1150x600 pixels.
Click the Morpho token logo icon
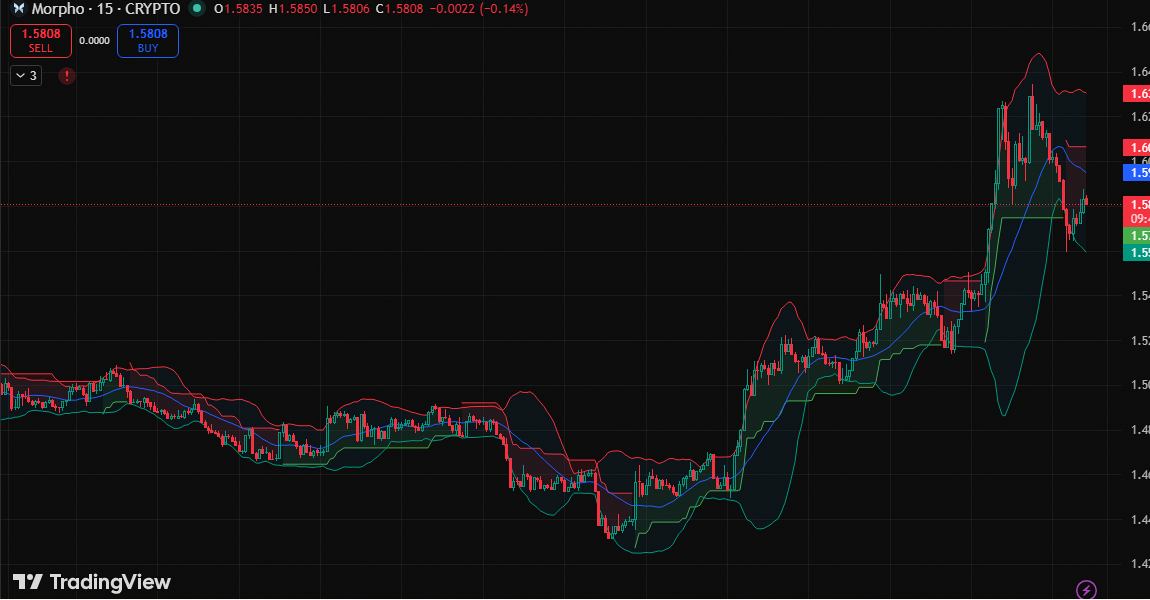(x=18, y=9)
